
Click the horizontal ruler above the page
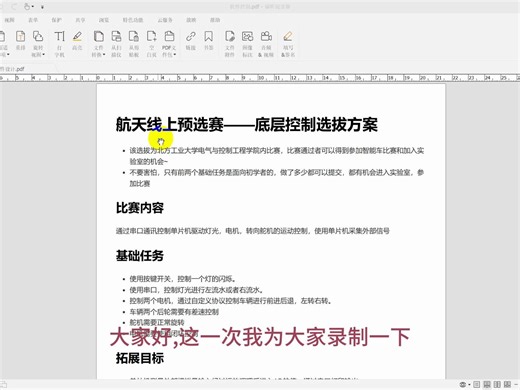coord(260,78)
